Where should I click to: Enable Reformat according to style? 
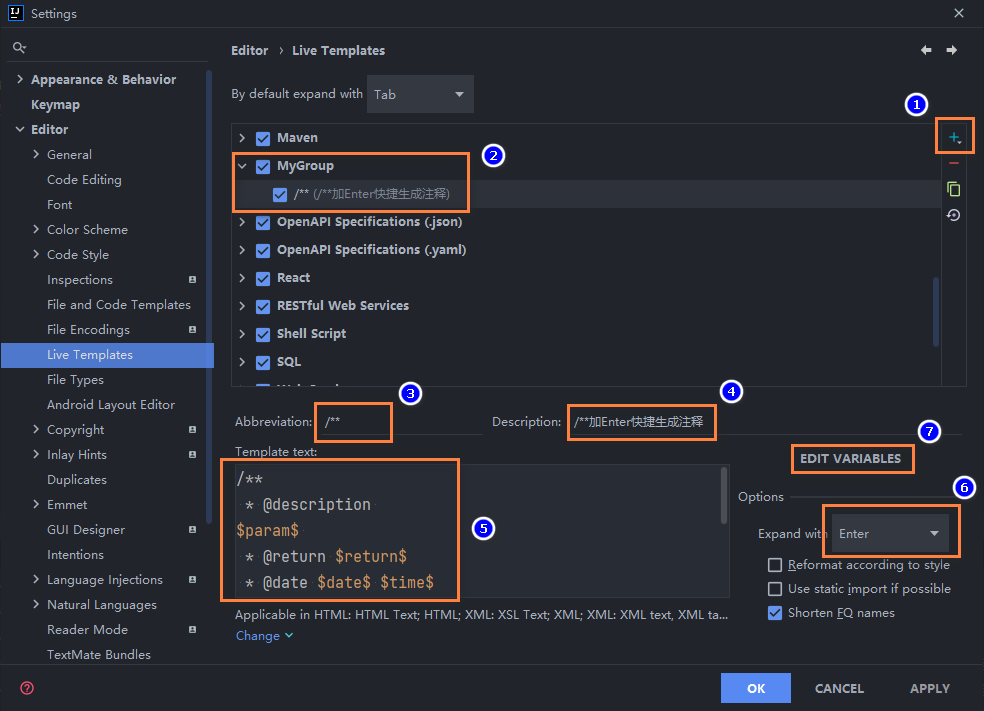pos(775,565)
